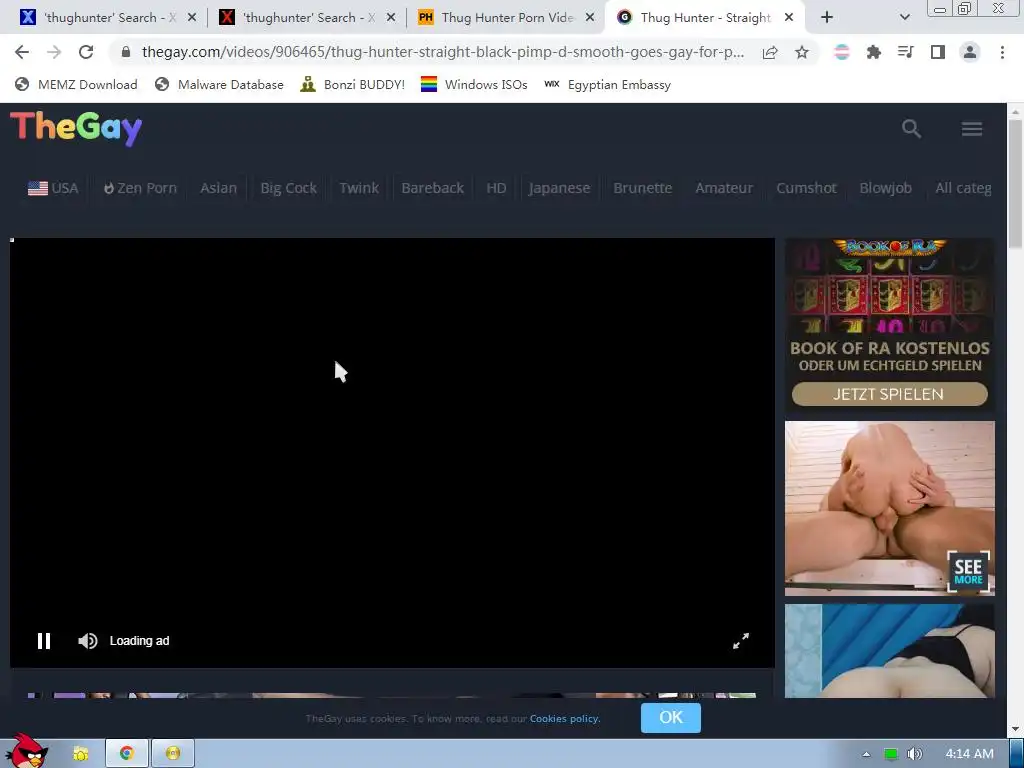Show hidden system tray icons
The image size is (1024, 768).
point(866,754)
